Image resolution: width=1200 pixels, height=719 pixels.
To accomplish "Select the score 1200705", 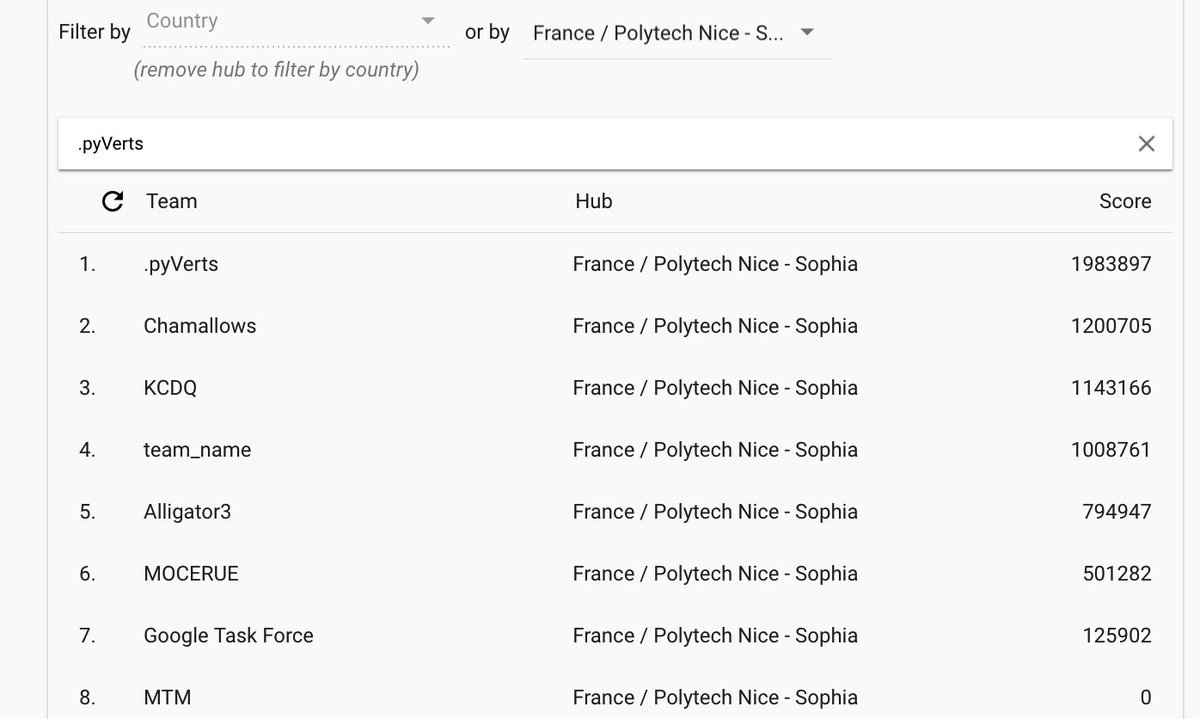I will click(1111, 326).
